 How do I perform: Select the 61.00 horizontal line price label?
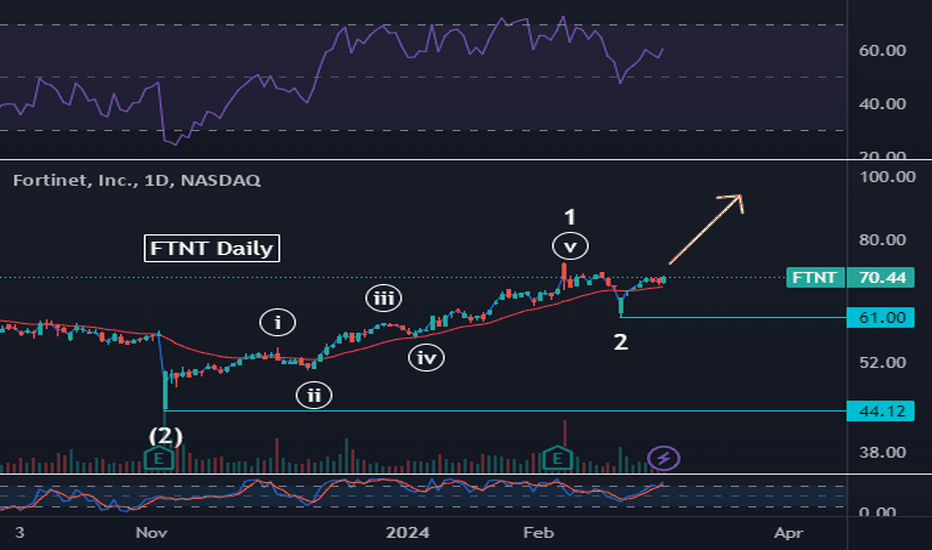881,318
